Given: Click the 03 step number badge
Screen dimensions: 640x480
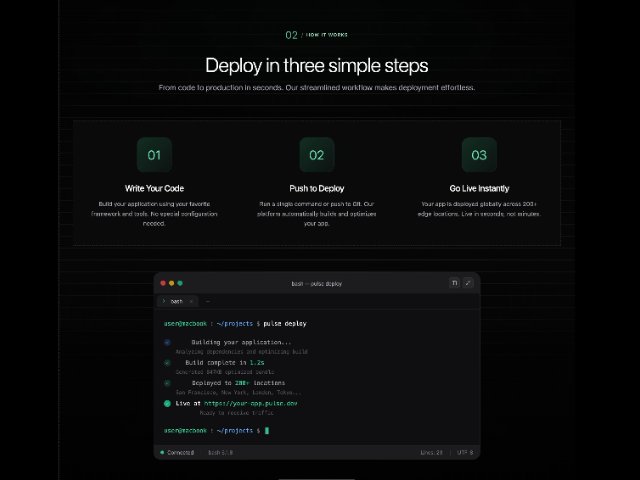Looking at the screenshot, I should coord(479,155).
